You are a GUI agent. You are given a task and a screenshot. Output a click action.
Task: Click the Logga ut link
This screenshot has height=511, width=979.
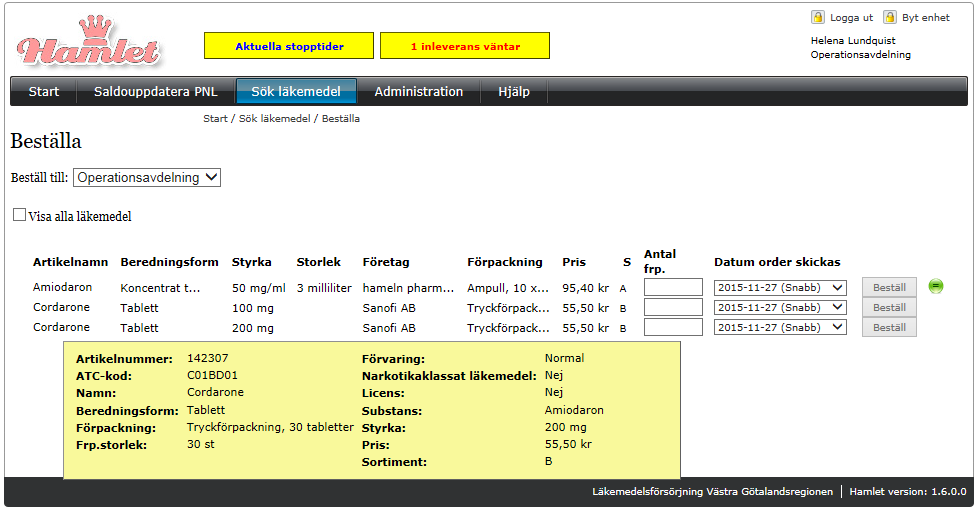(851, 17)
